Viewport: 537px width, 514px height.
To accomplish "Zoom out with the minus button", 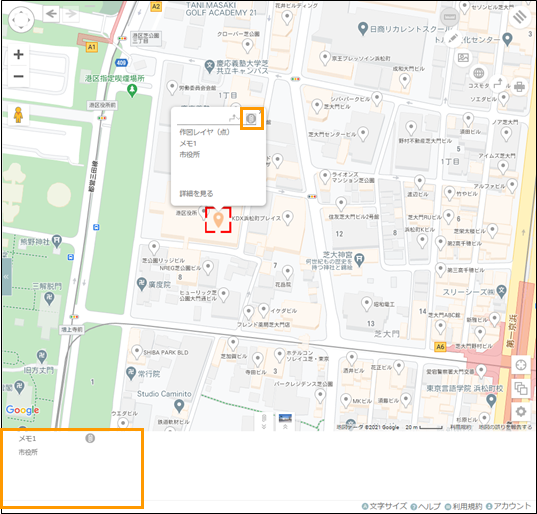I will 18,76.
